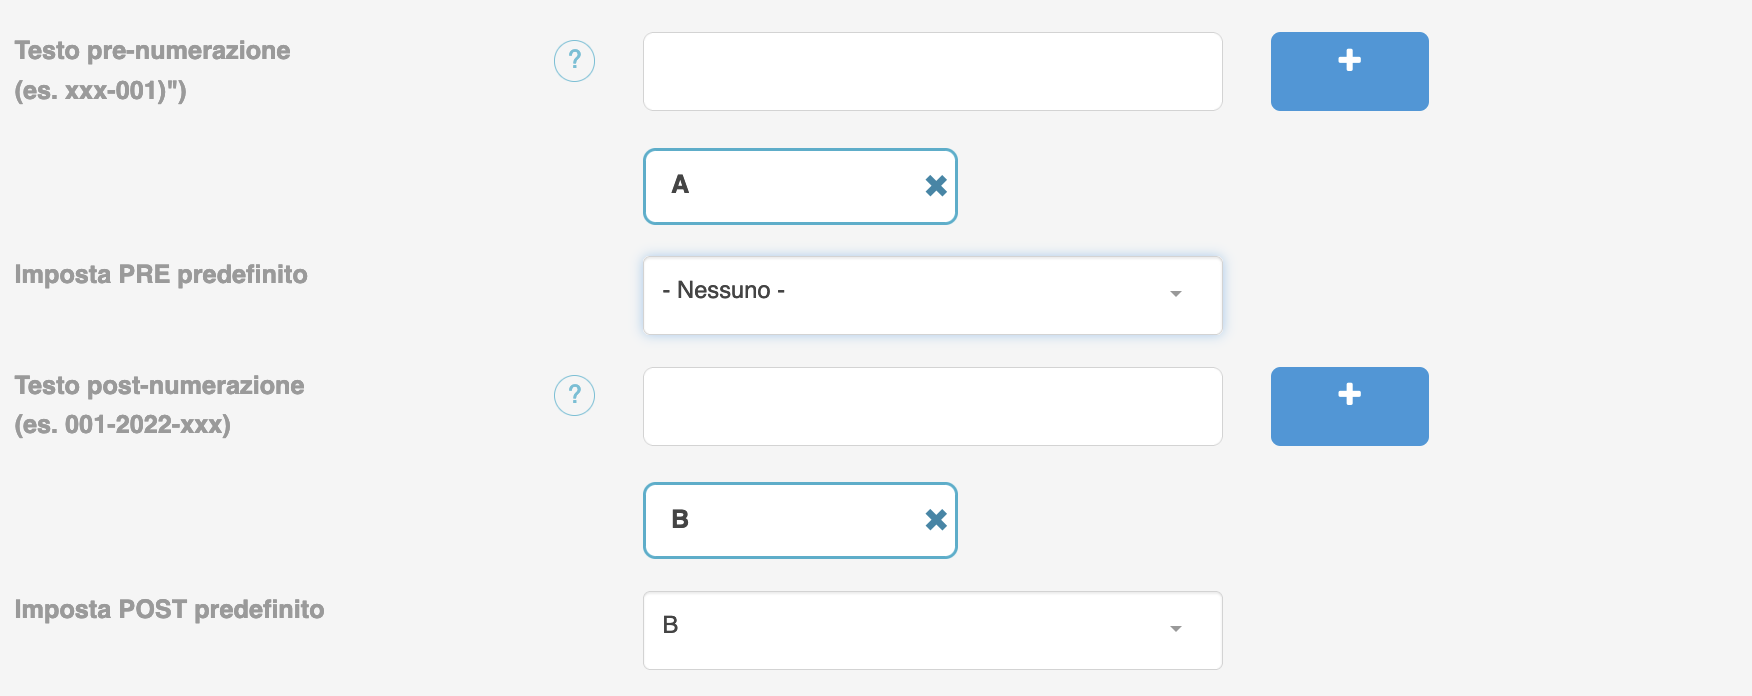Remove the B suffix tag
Viewport: 1752px width, 696px height.
(936, 520)
